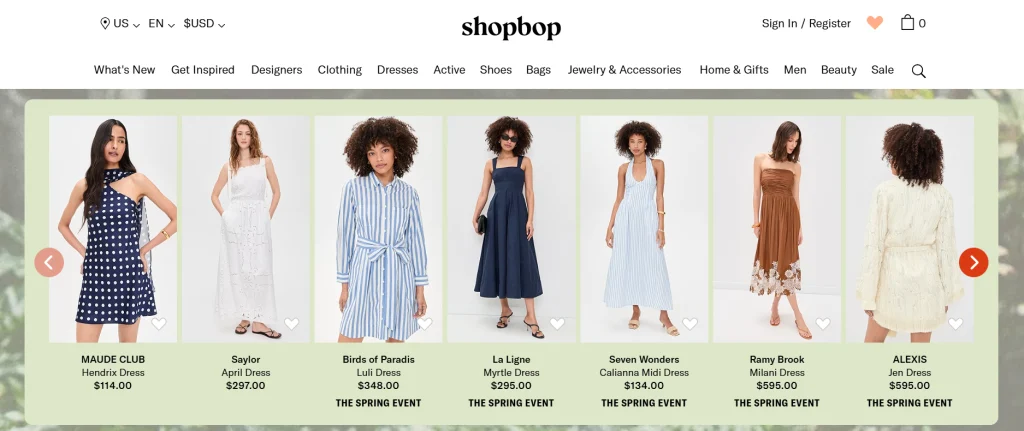The width and height of the screenshot is (1024, 431).
Task: Open the Birds of Paradis striped dress image
Action: (x=378, y=229)
